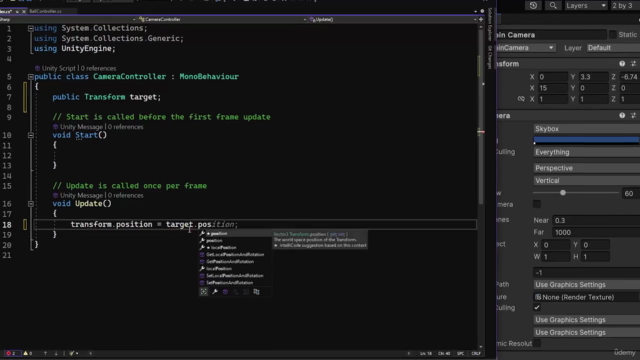Viewport: 640px width, 360px height.
Task: Select the 'GetLocalPositionAndRotation' completion item
Action: [x=235, y=255]
